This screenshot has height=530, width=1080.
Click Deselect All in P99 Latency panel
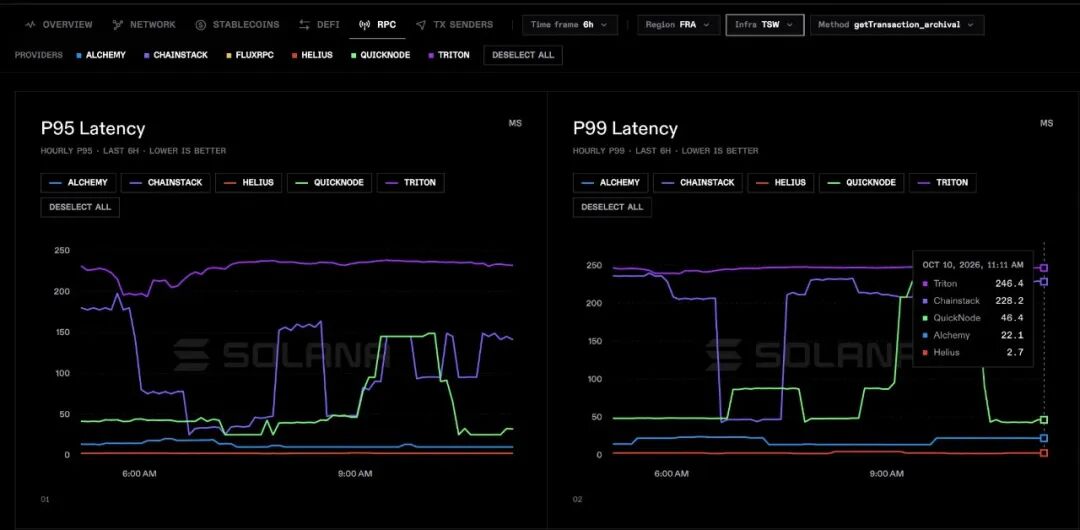[612, 207]
